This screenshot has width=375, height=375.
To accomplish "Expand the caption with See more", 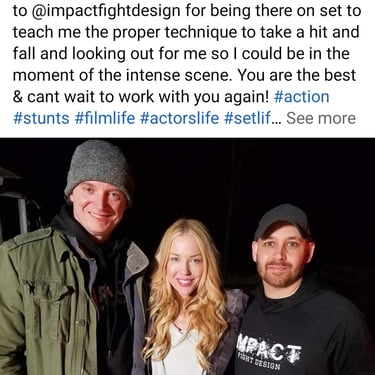I will (x=321, y=118).
